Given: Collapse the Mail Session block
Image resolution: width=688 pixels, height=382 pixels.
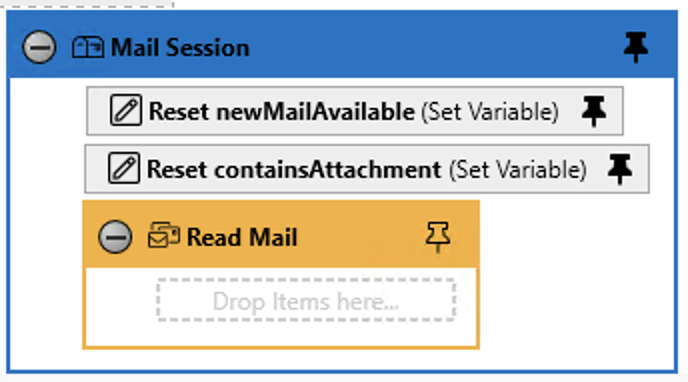Looking at the screenshot, I should pos(39,47).
